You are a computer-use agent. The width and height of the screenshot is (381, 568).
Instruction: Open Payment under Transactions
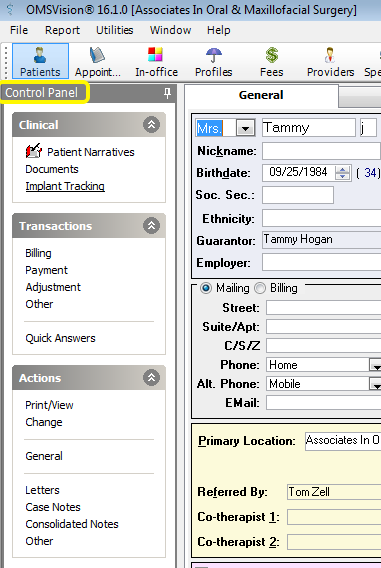tap(46, 270)
